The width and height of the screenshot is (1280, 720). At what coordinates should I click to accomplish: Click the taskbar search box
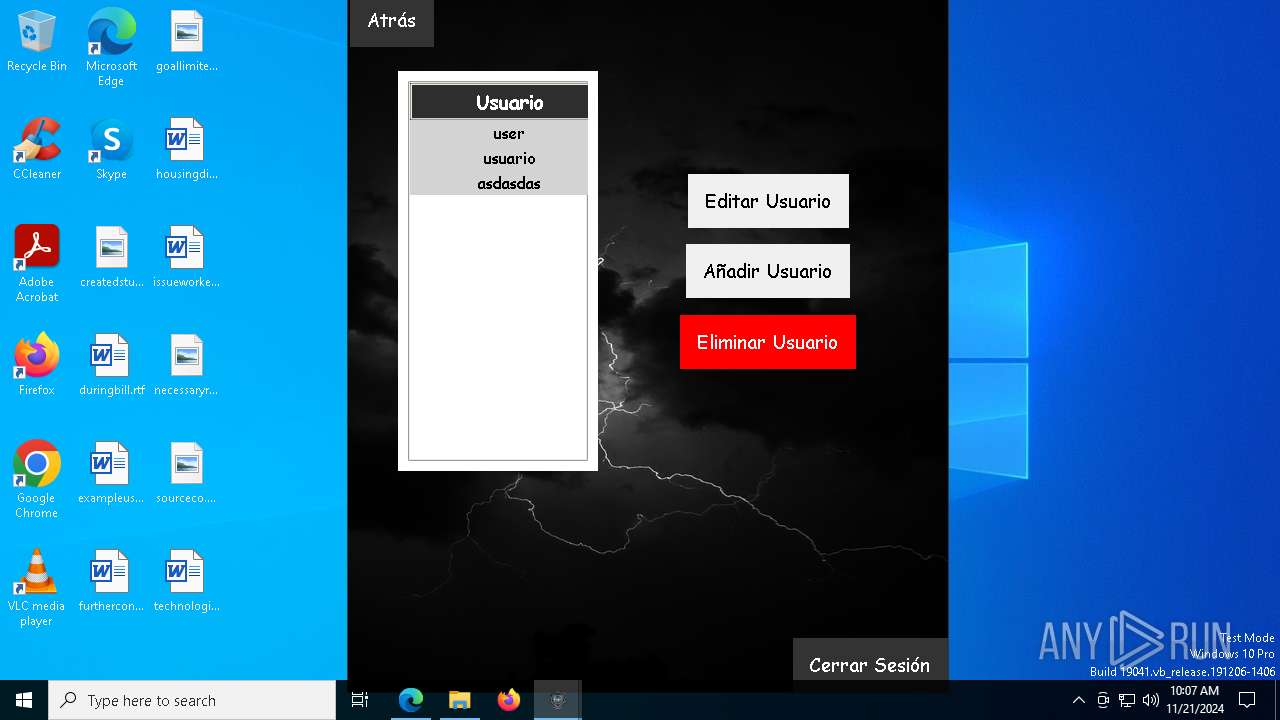(192, 700)
